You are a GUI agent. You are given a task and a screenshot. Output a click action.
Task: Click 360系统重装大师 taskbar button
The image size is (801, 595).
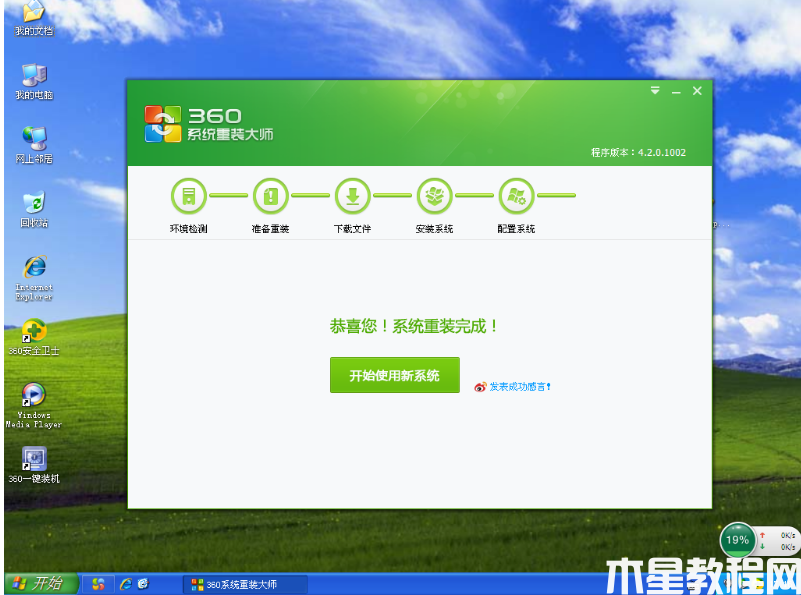pos(245,584)
